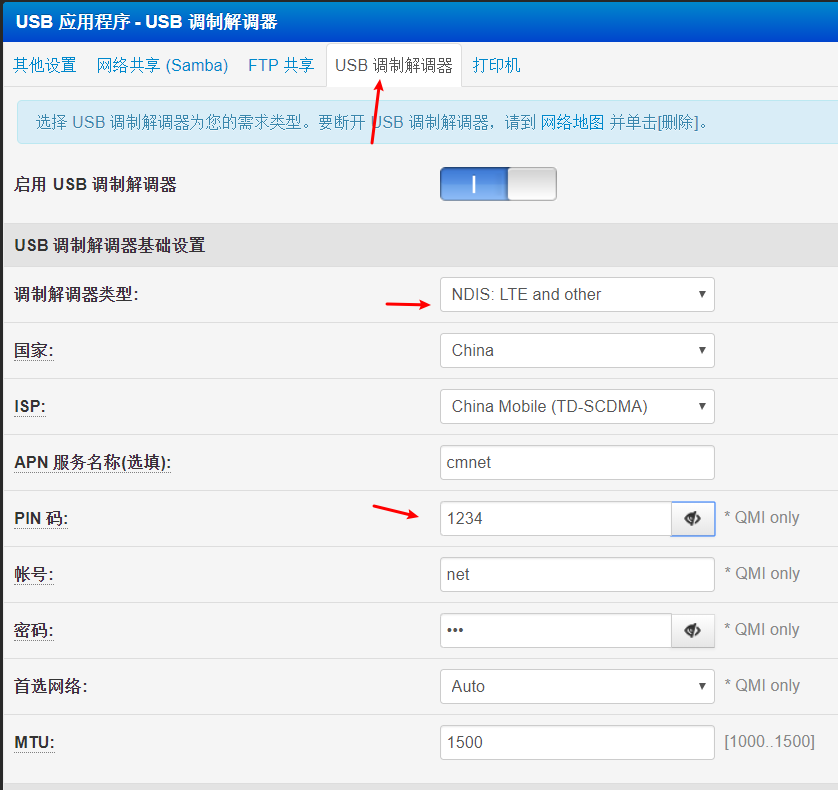This screenshot has width=838, height=790.
Task: Click the MTU field showing 1500
Action: (x=577, y=742)
